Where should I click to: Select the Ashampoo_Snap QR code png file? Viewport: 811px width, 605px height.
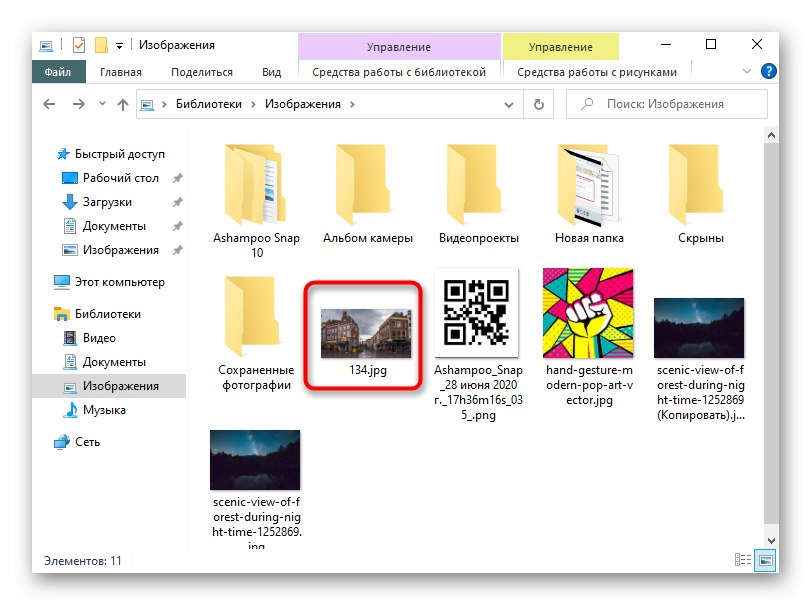(478, 345)
